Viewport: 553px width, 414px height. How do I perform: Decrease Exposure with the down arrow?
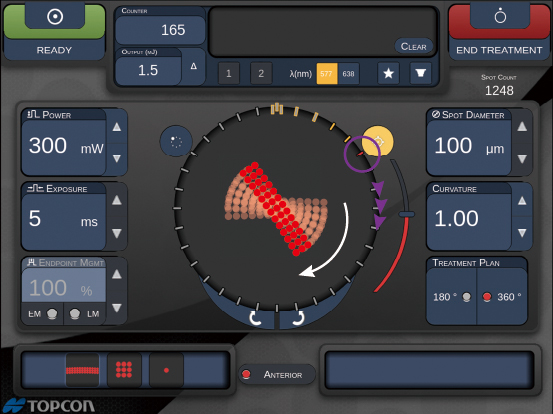click(x=117, y=233)
